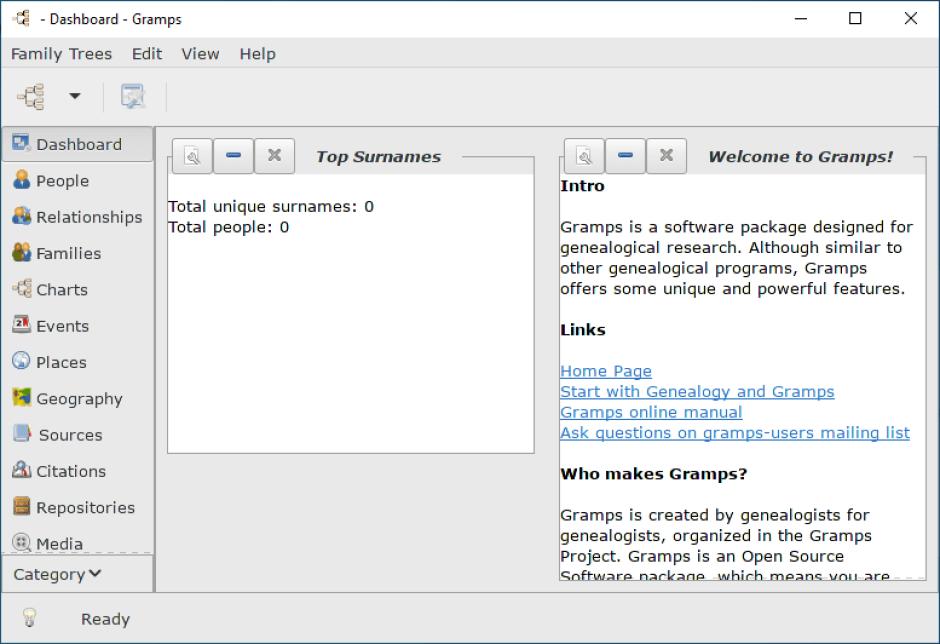Select the Media category

(x=77, y=541)
